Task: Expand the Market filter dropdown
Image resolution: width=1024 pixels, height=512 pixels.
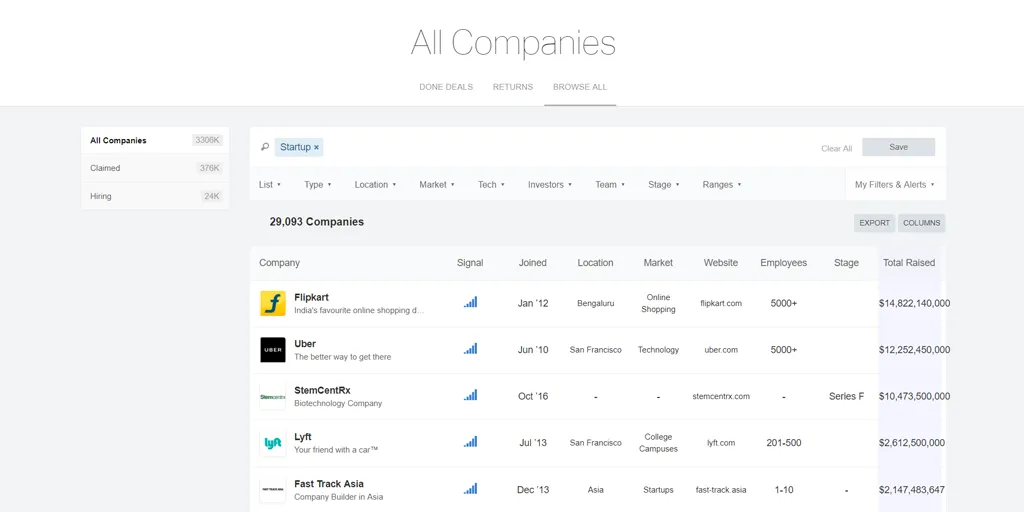Action: (x=437, y=185)
